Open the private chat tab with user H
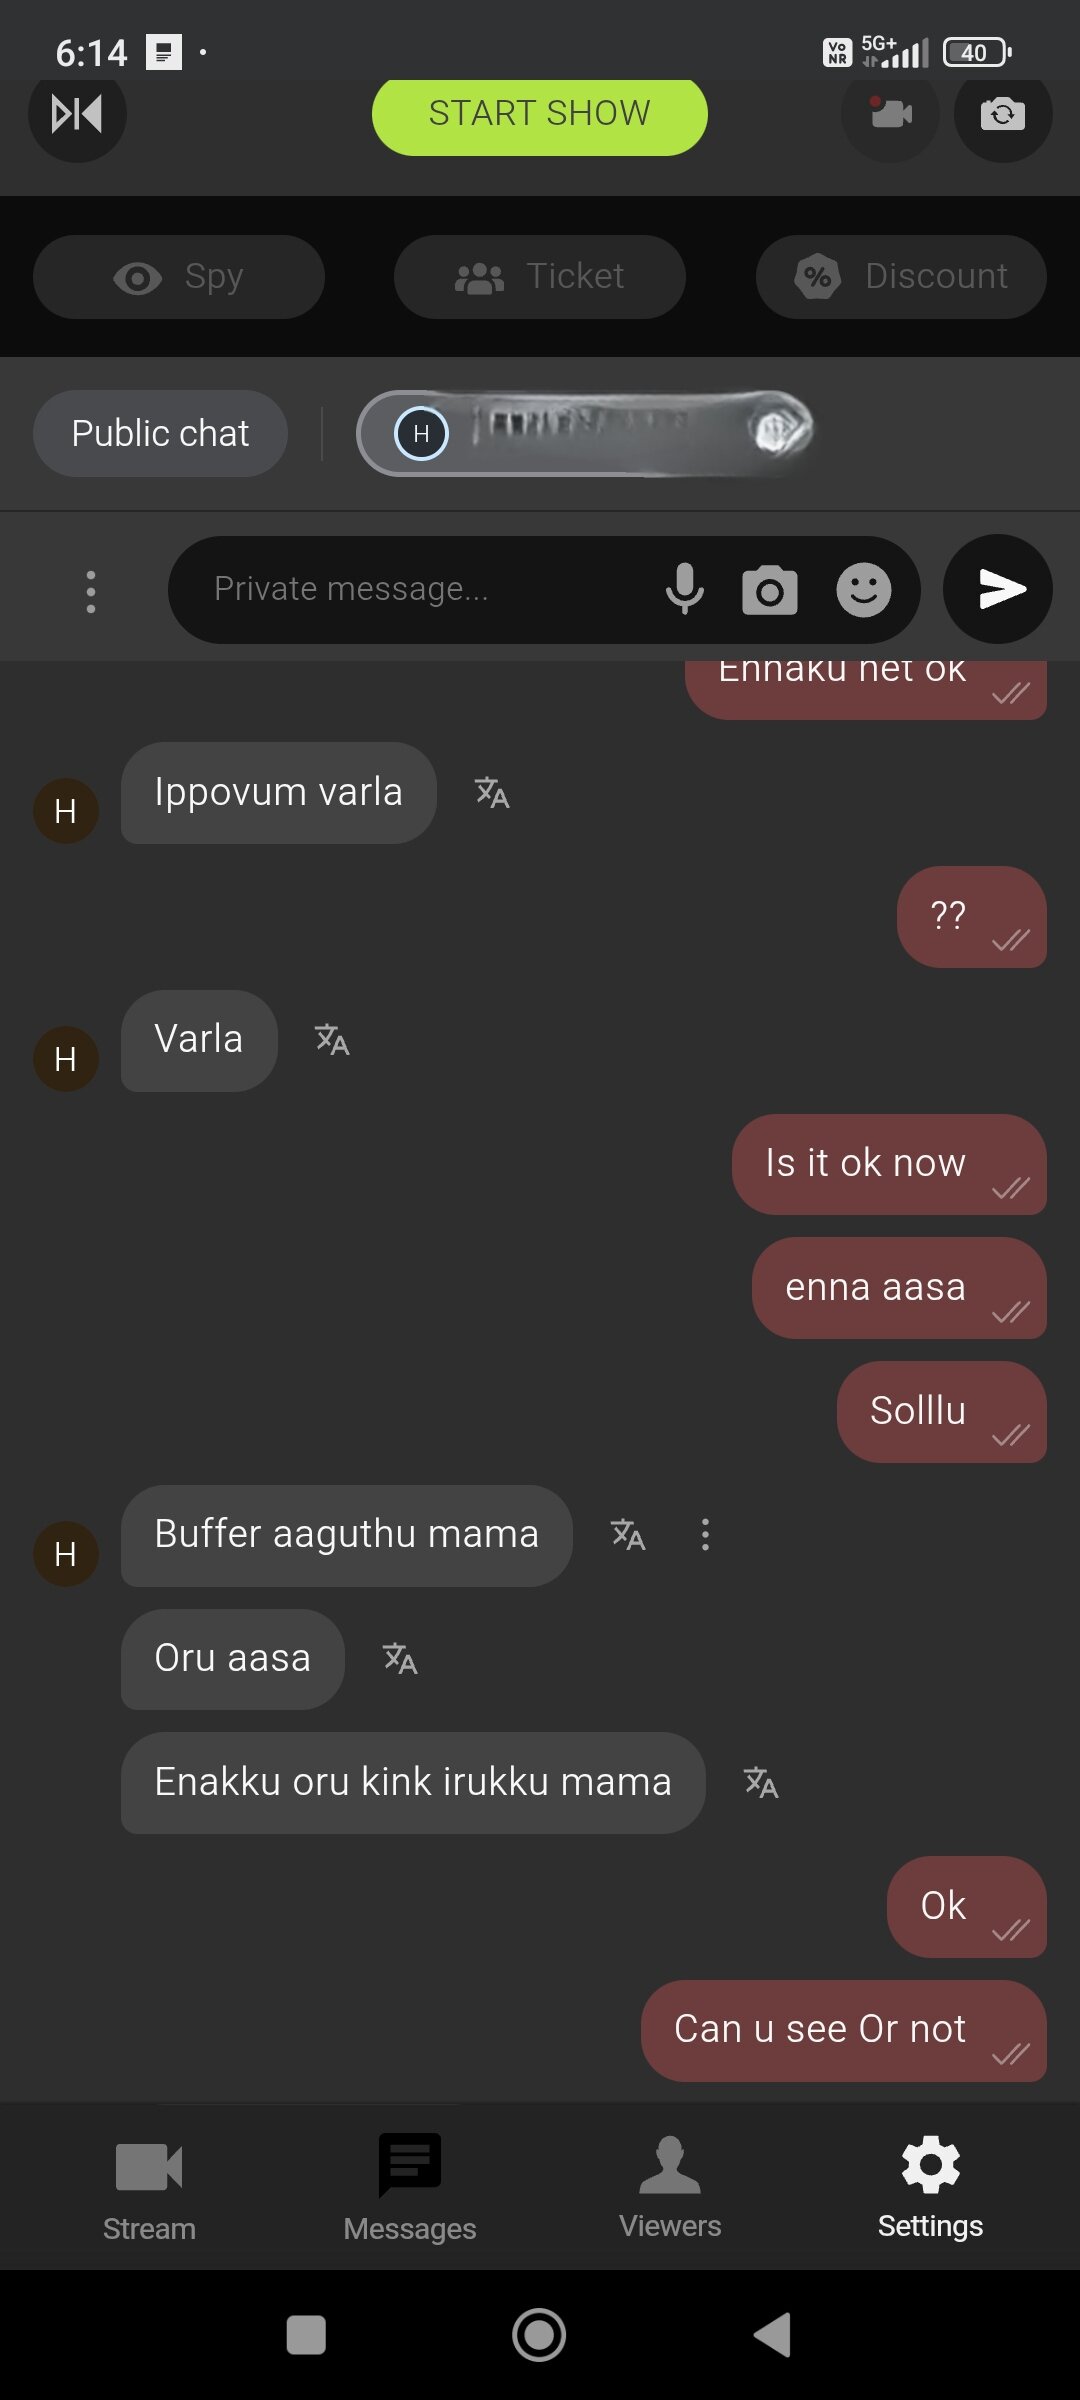 tap(584, 433)
